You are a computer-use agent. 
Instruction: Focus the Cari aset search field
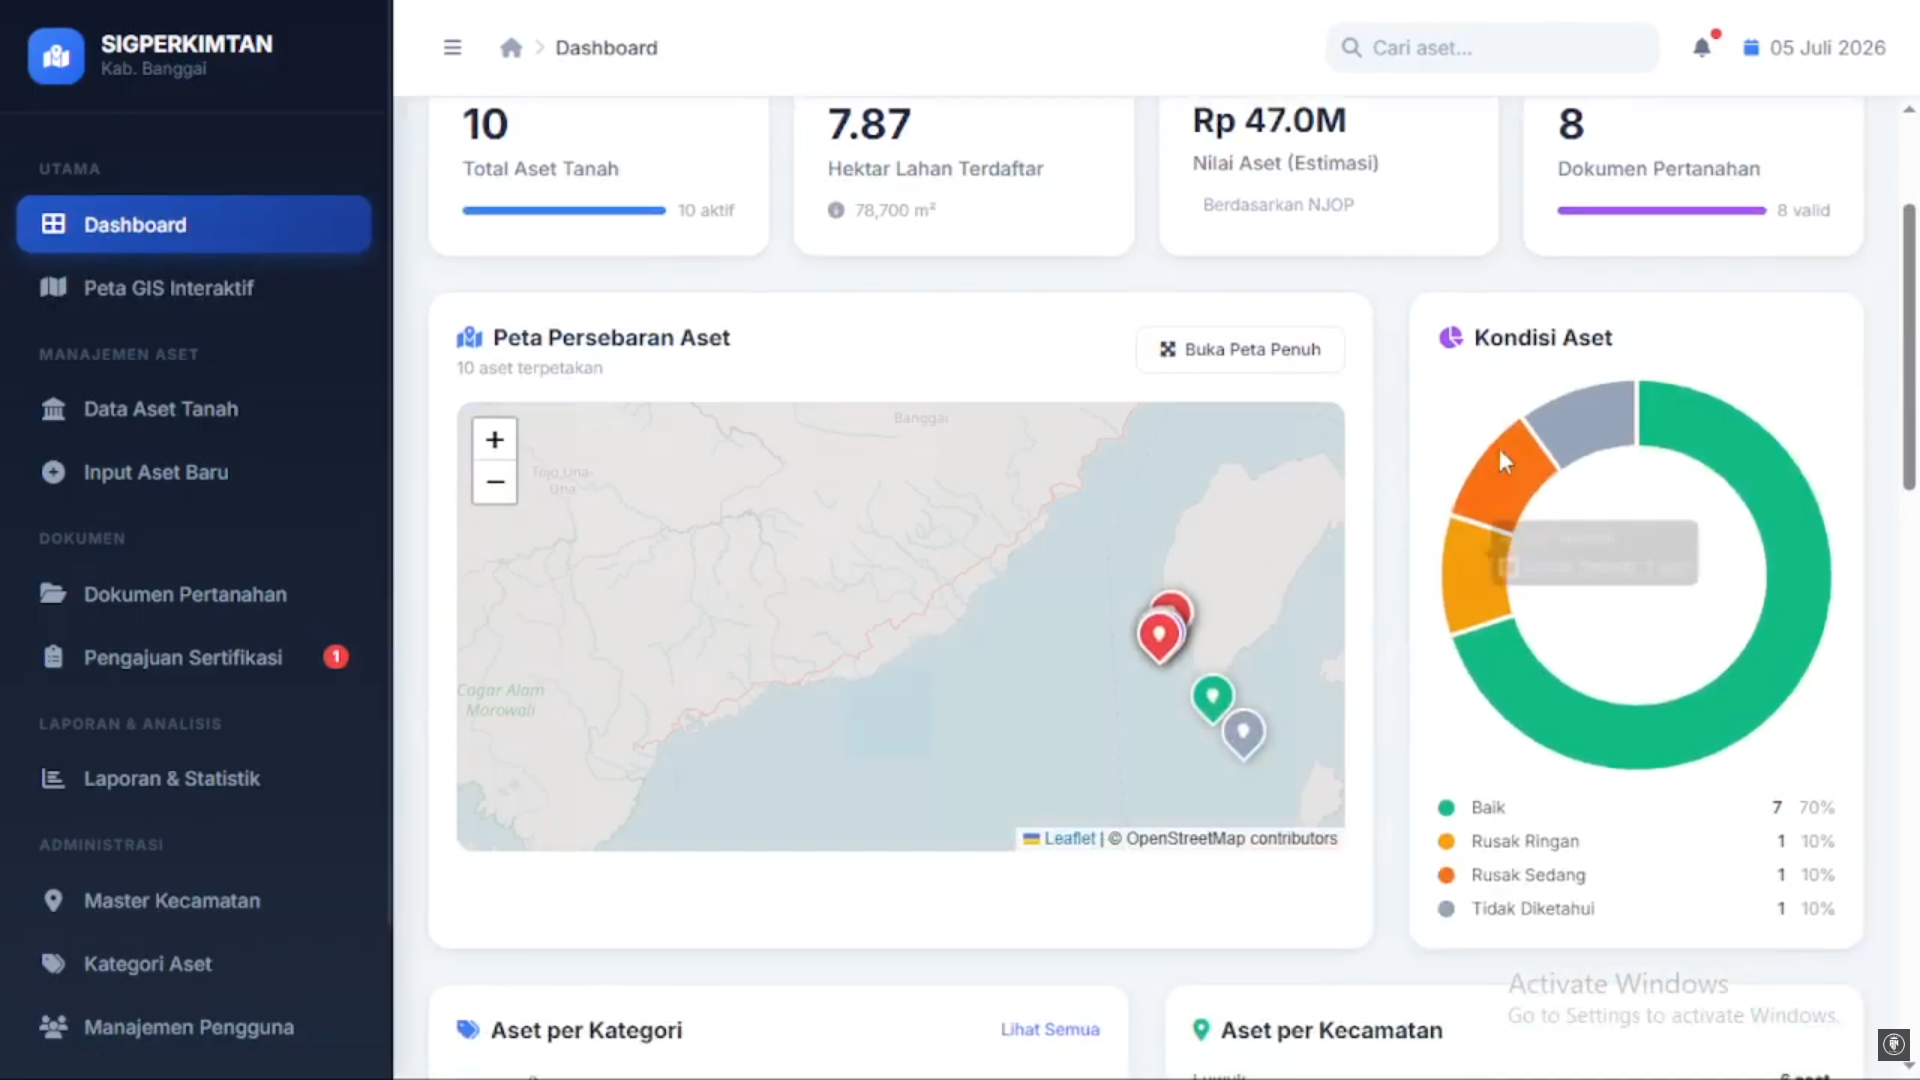[x=1492, y=47]
